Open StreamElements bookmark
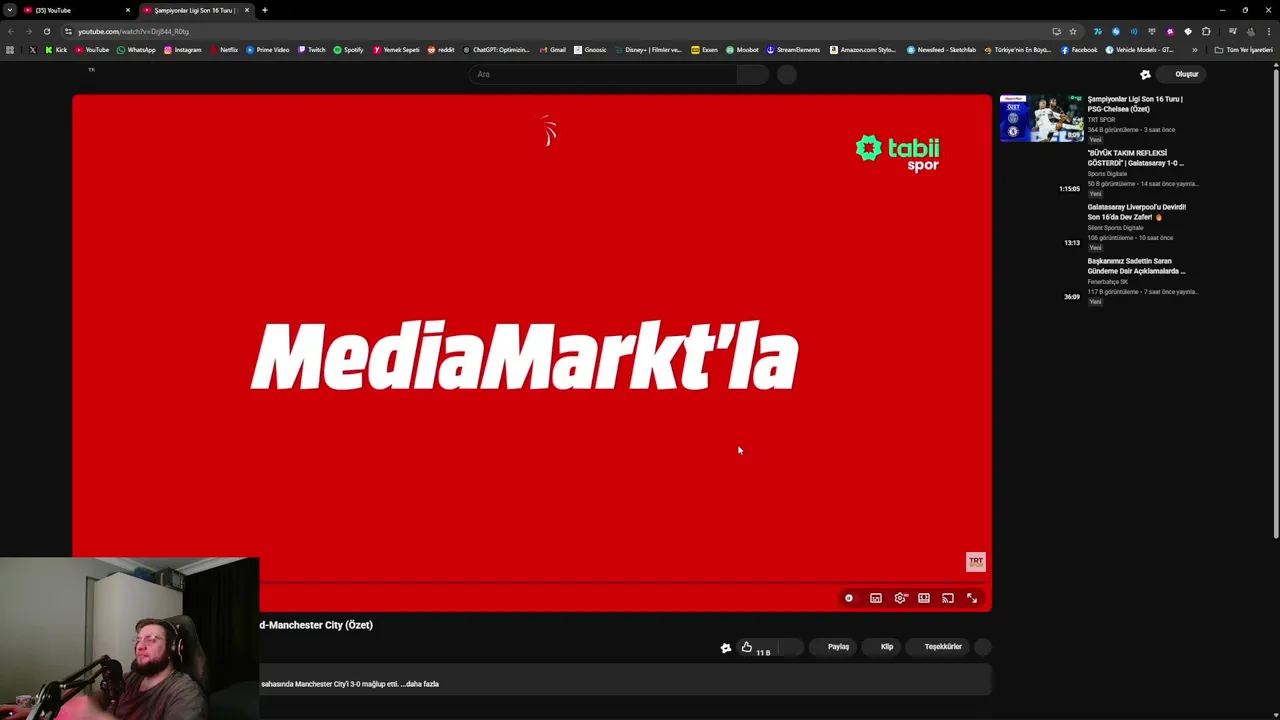The image size is (1280, 720). [x=794, y=50]
